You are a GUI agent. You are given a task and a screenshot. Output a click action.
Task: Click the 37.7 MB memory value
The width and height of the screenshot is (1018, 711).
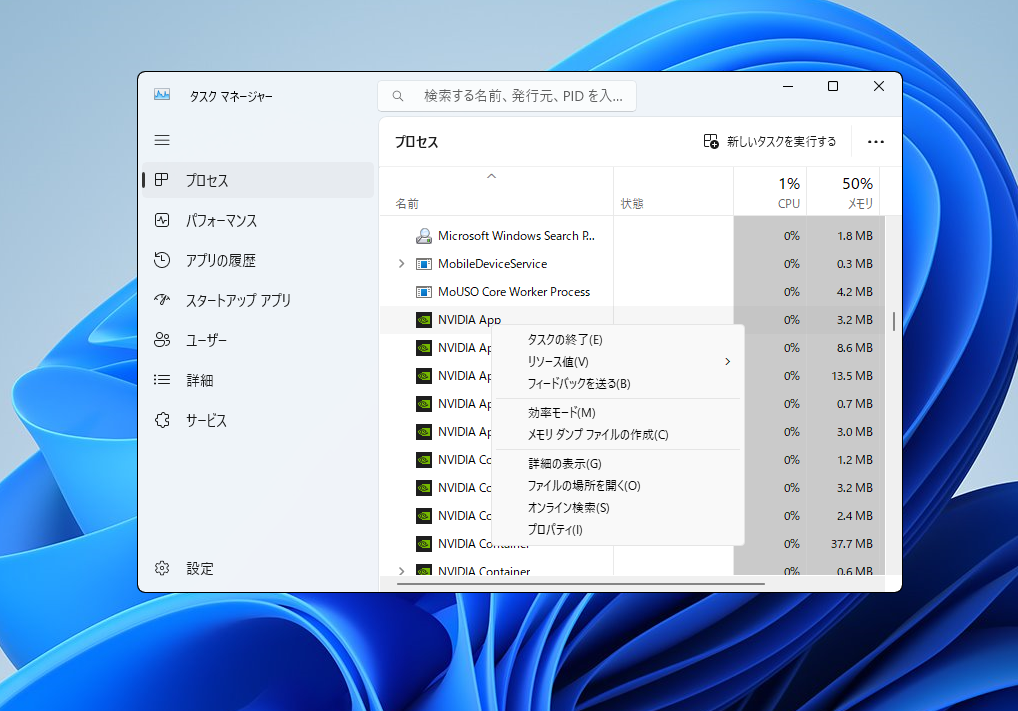click(852, 543)
